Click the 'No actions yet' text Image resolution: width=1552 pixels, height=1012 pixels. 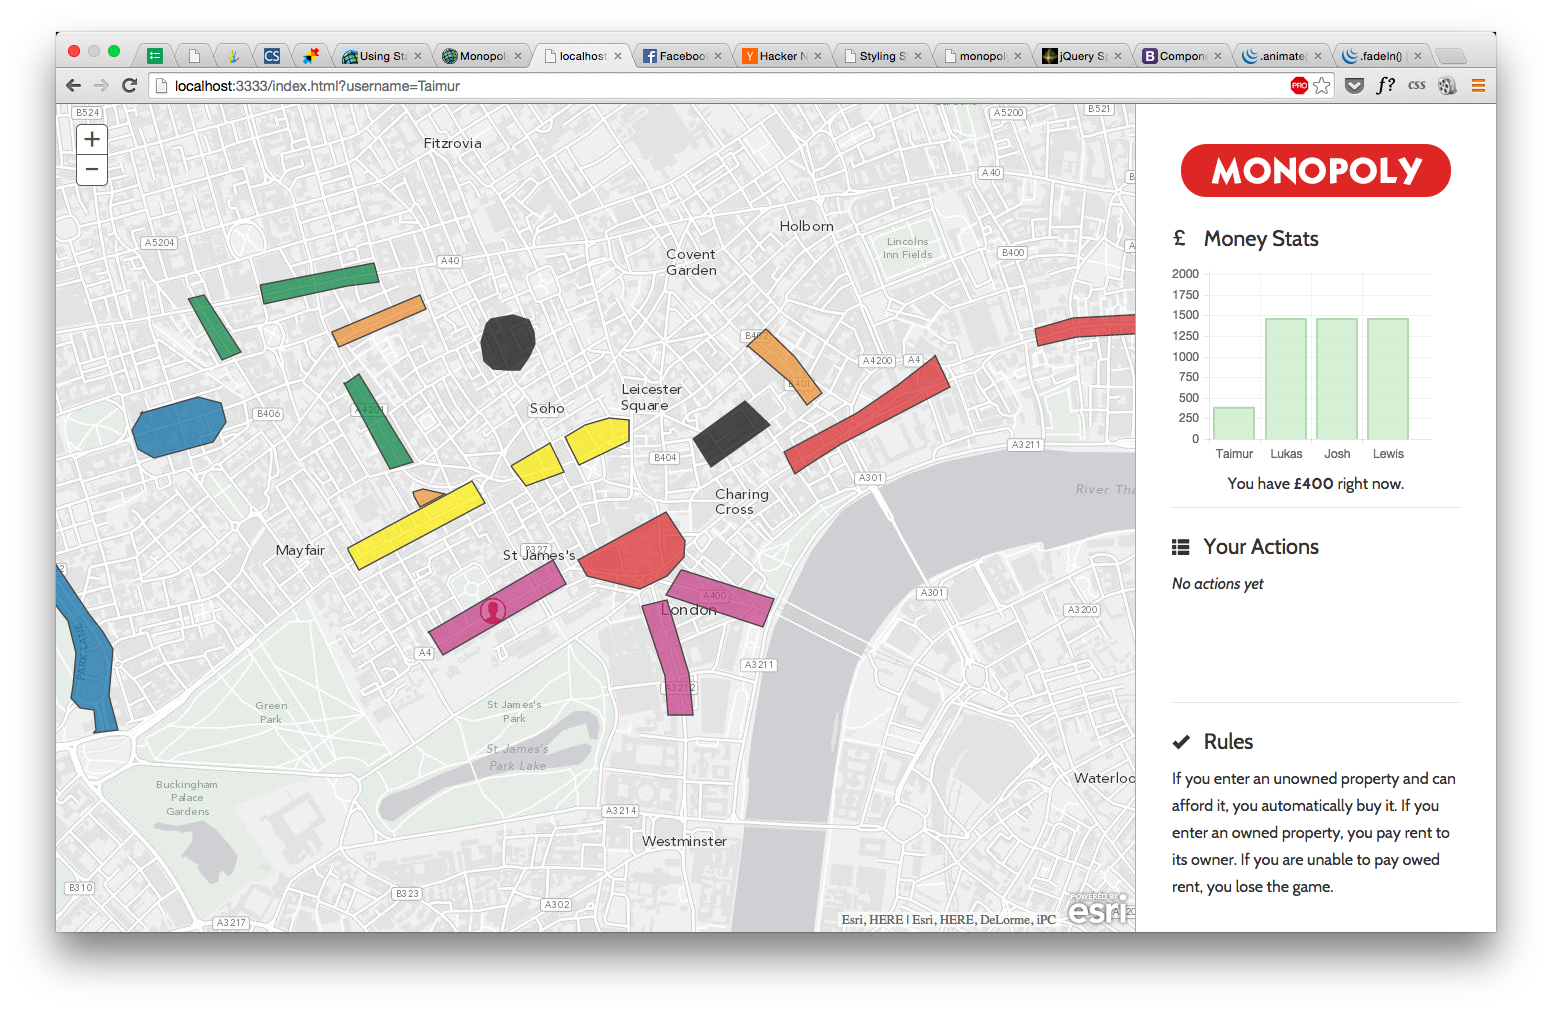point(1218,584)
